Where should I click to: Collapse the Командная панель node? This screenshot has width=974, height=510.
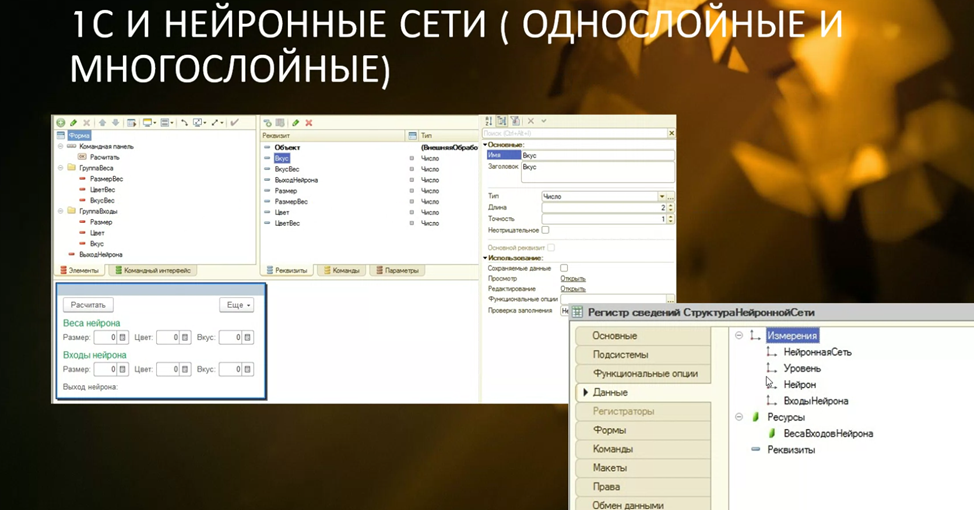[x=61, y=147]
